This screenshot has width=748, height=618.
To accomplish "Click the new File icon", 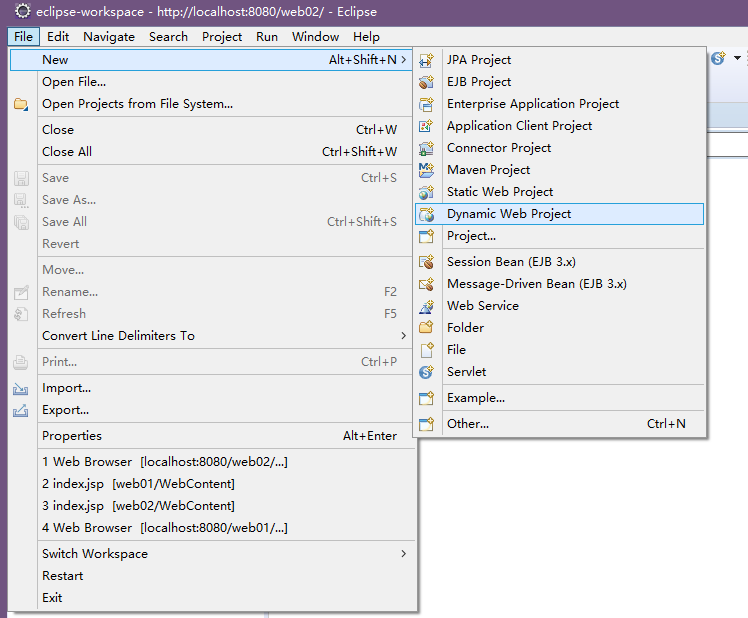I will pos(426,350).
